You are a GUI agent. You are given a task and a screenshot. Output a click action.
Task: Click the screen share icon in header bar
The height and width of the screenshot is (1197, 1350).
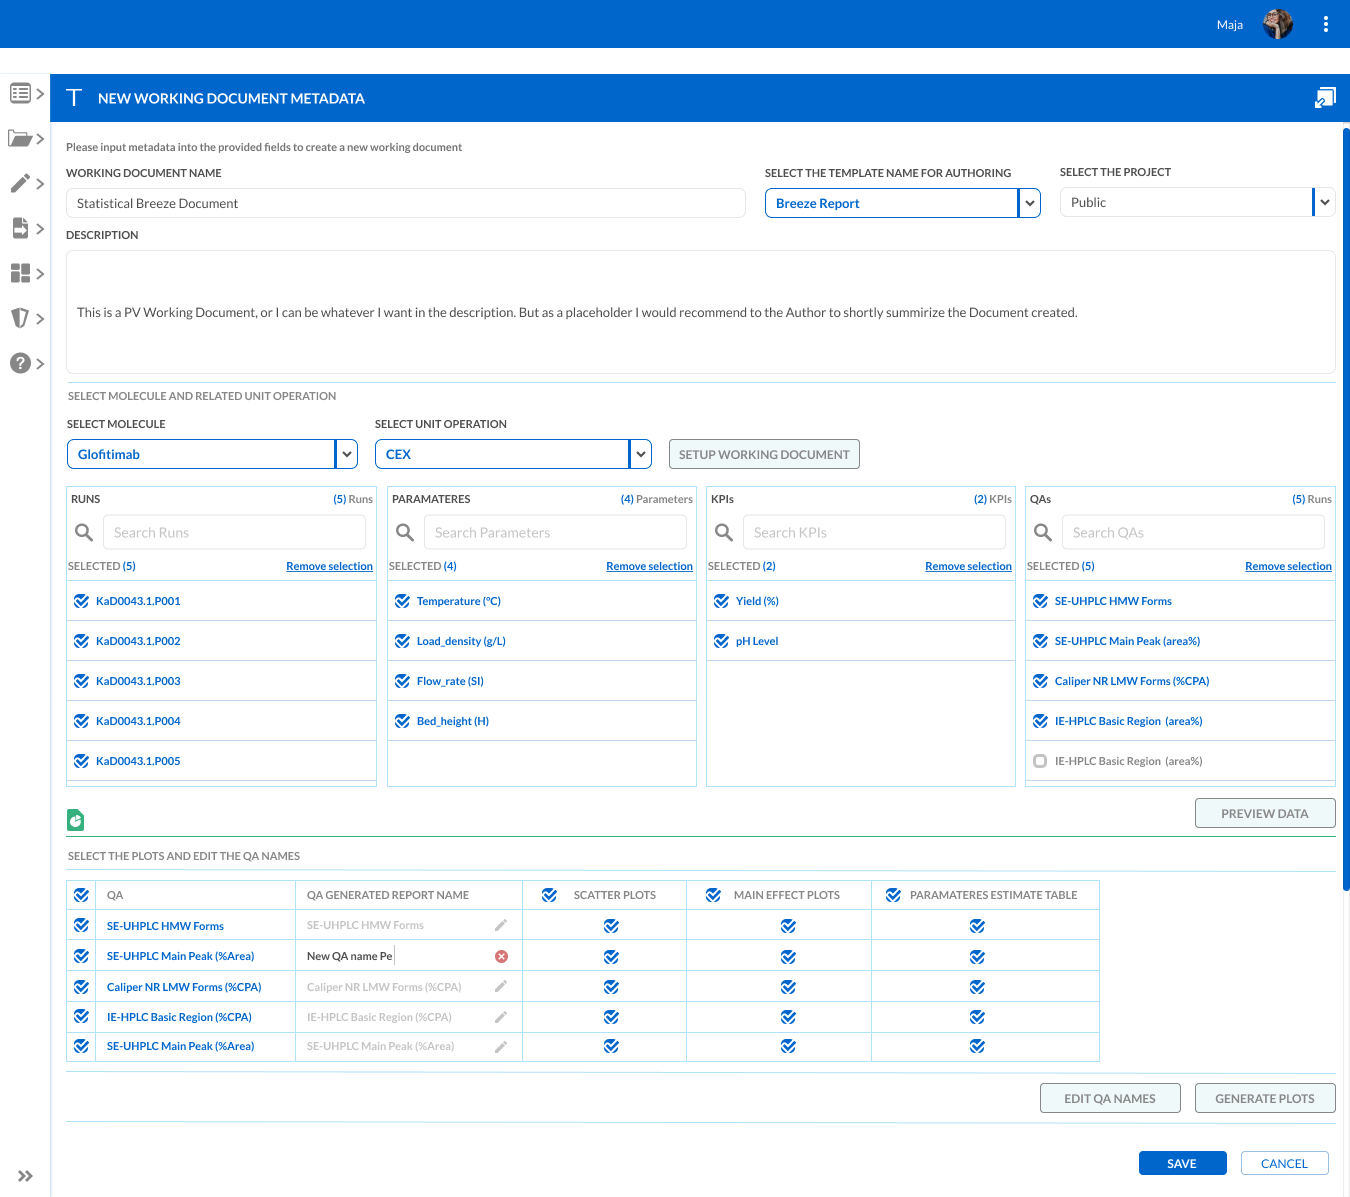coord(1325,97)
